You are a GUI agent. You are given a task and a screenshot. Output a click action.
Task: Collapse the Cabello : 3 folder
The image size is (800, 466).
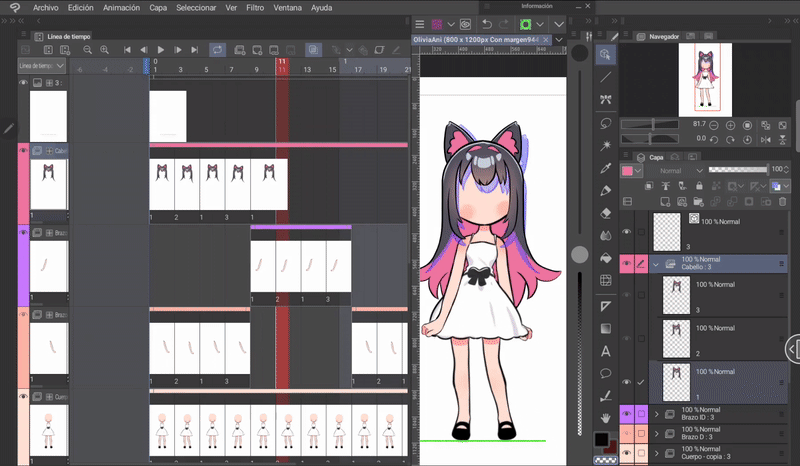pos(656,264)
